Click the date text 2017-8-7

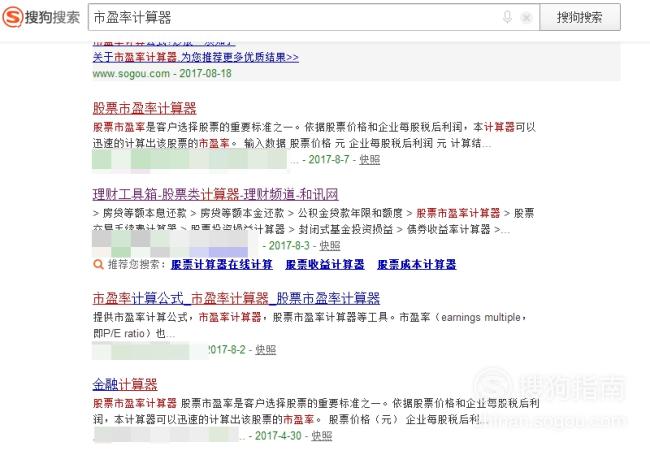click(329, 160)
